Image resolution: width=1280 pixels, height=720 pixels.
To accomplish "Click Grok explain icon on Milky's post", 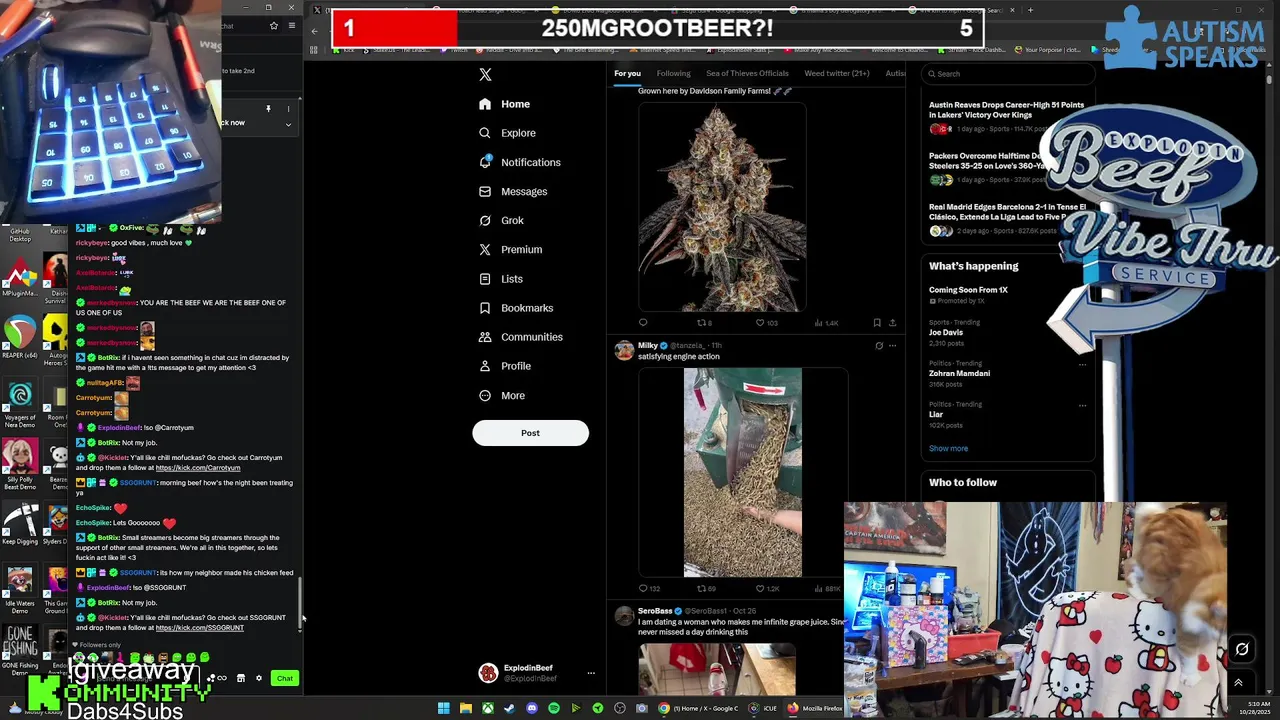I will (x=879, y=346).
